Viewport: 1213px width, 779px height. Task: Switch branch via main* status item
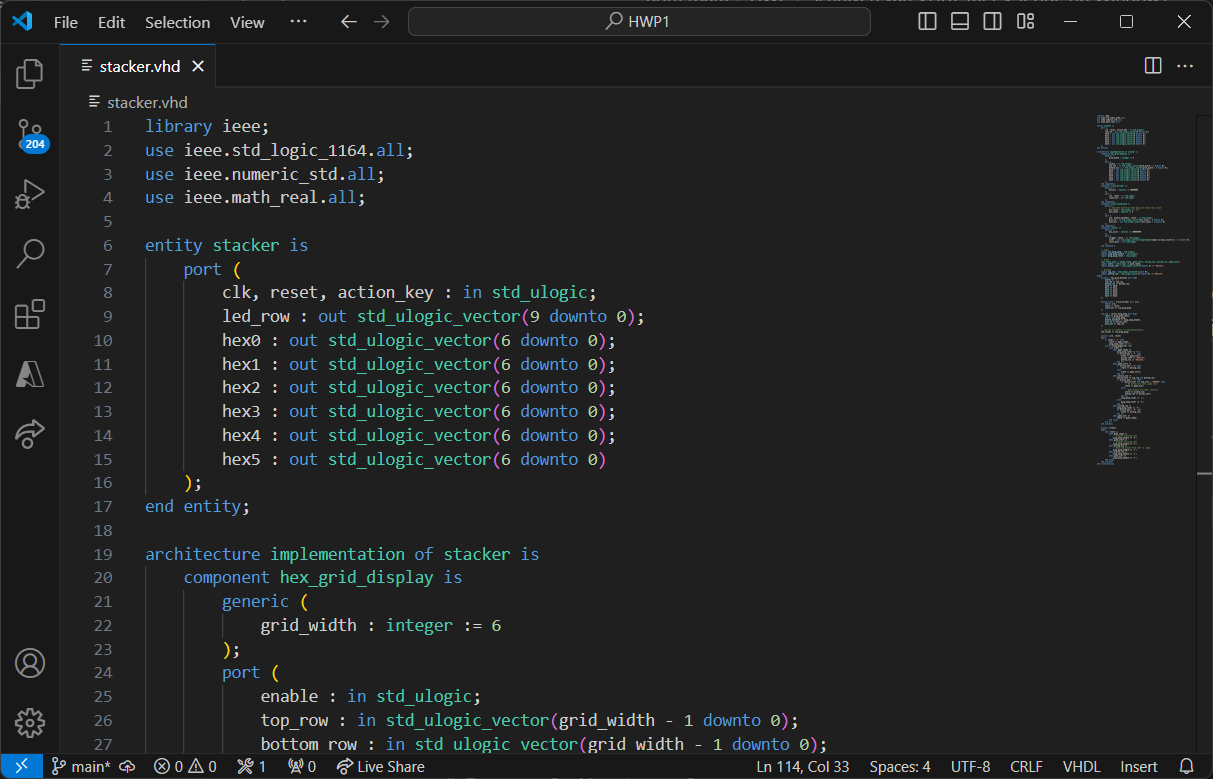pos(81,766)
